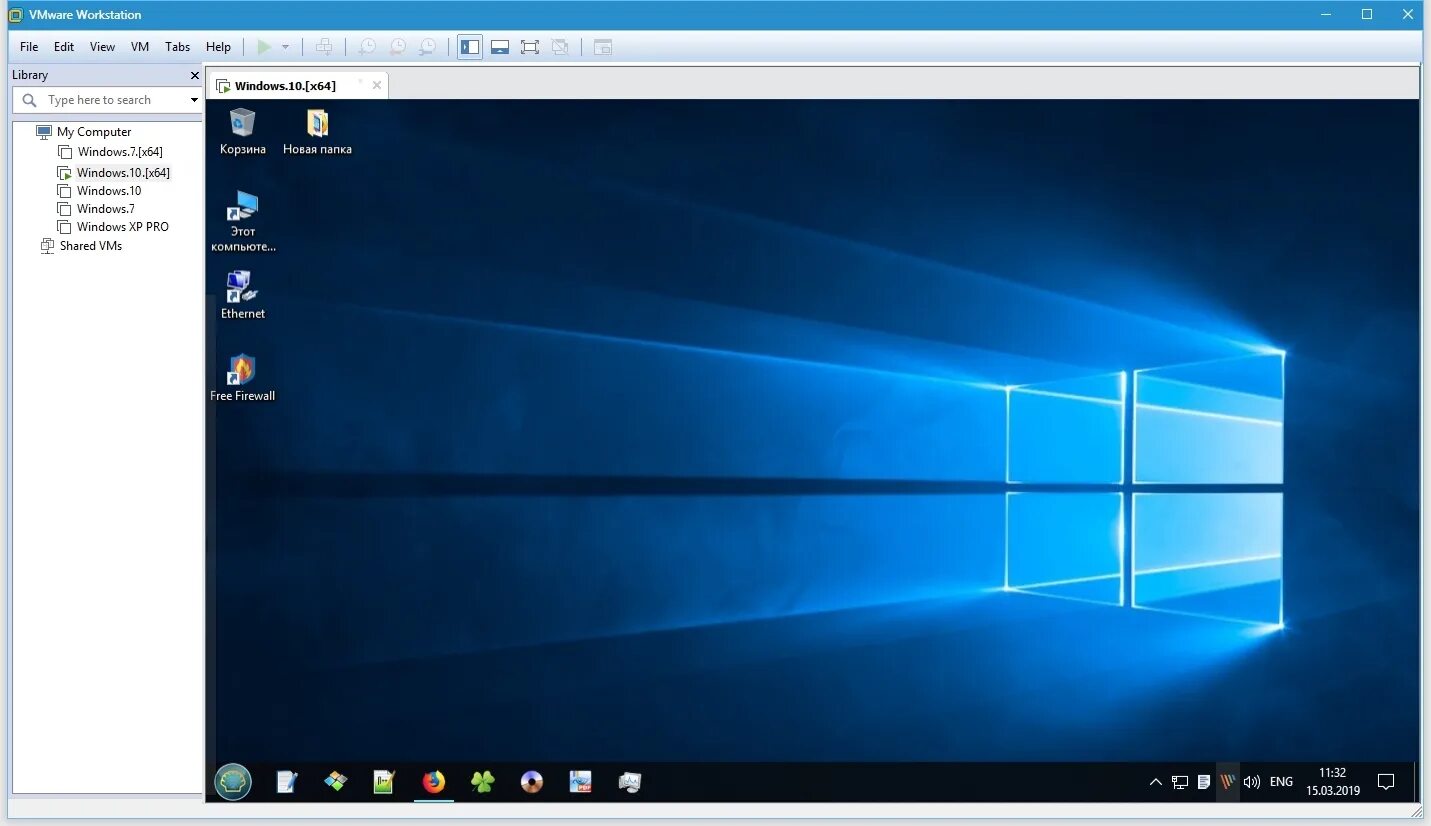Open the guest notification center icon
1431x826 pixels.
pyautogui.click(x=1386, y=782)
